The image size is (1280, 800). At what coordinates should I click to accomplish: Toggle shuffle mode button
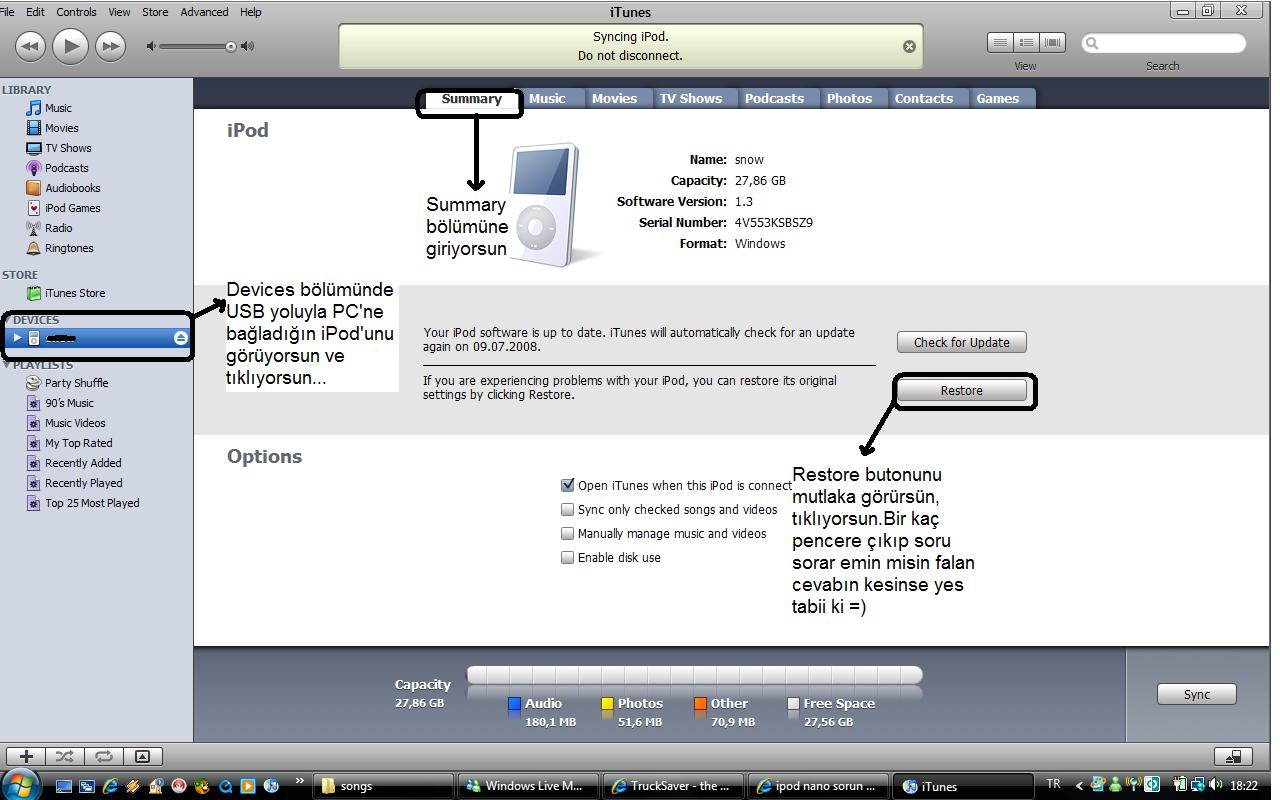pos(65,756)
